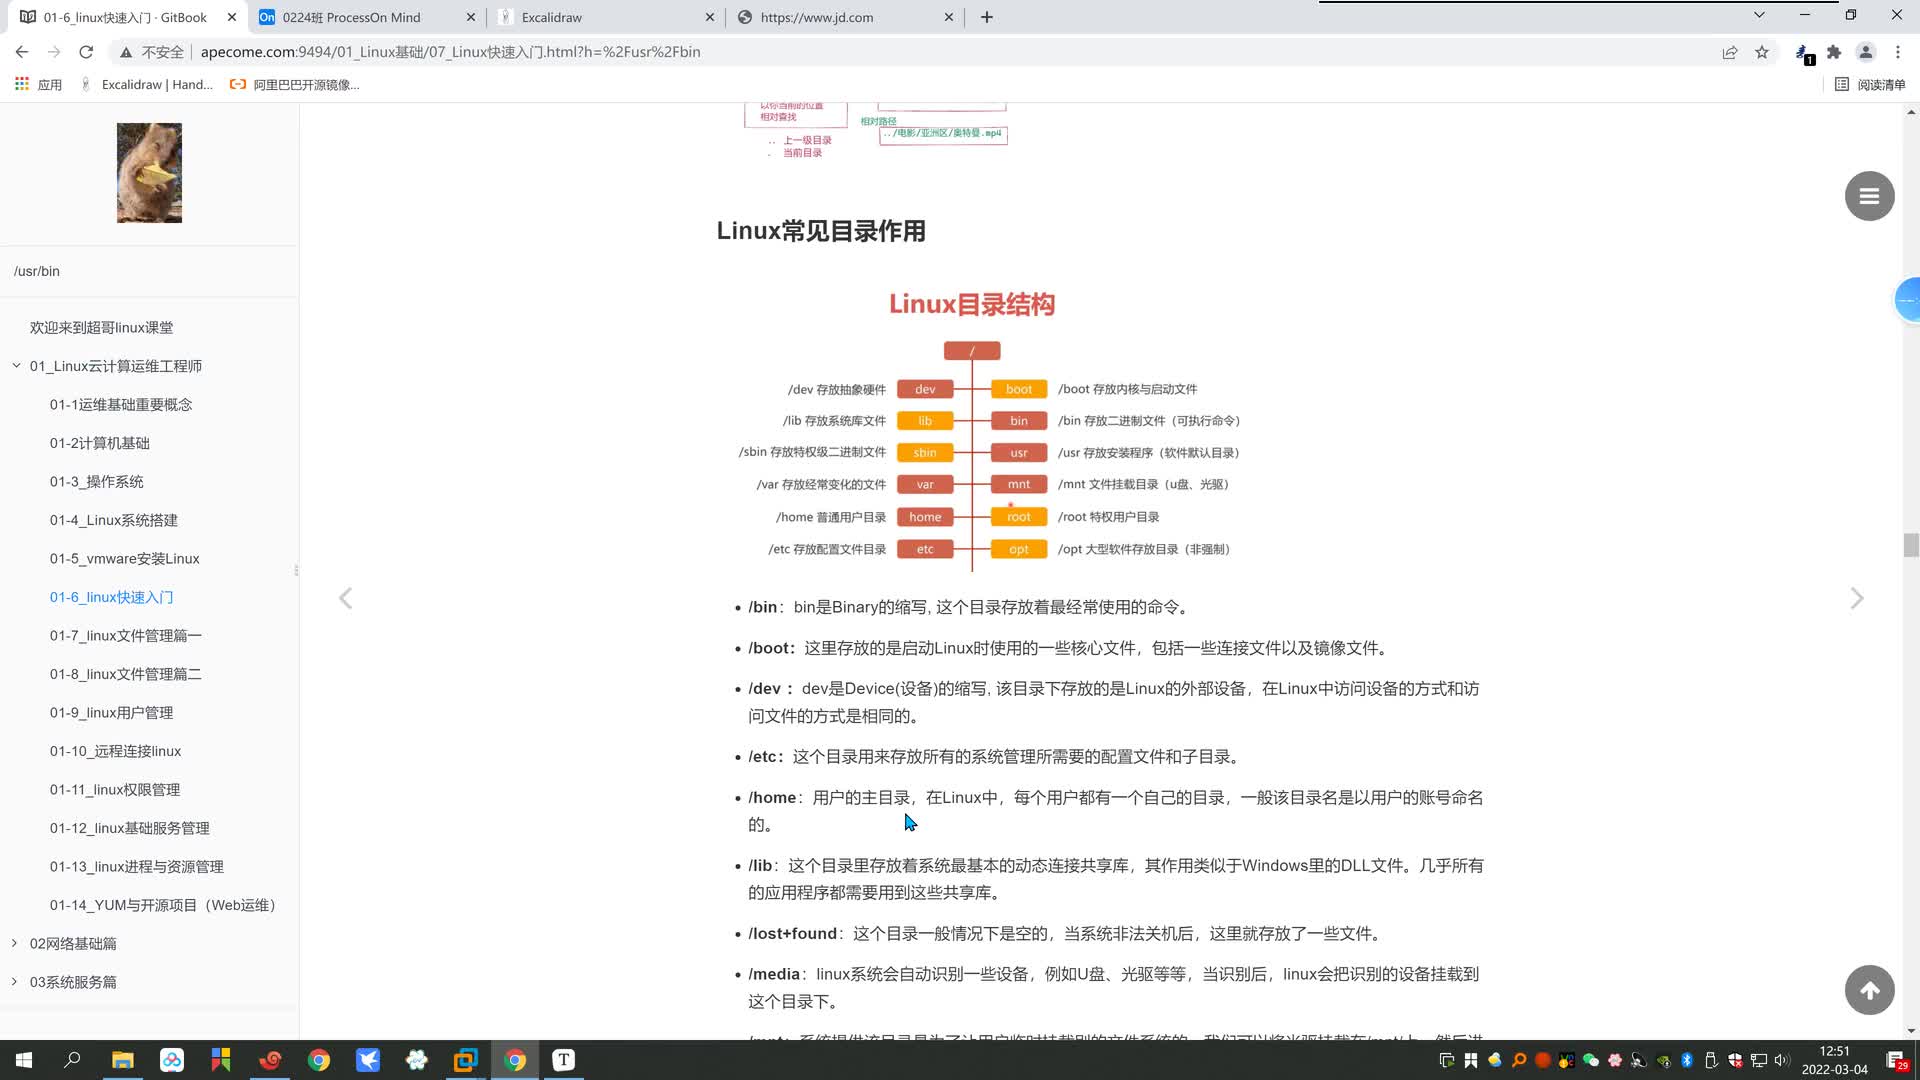
Task: Open the Windows Start menu
Action: point(24,1060)
